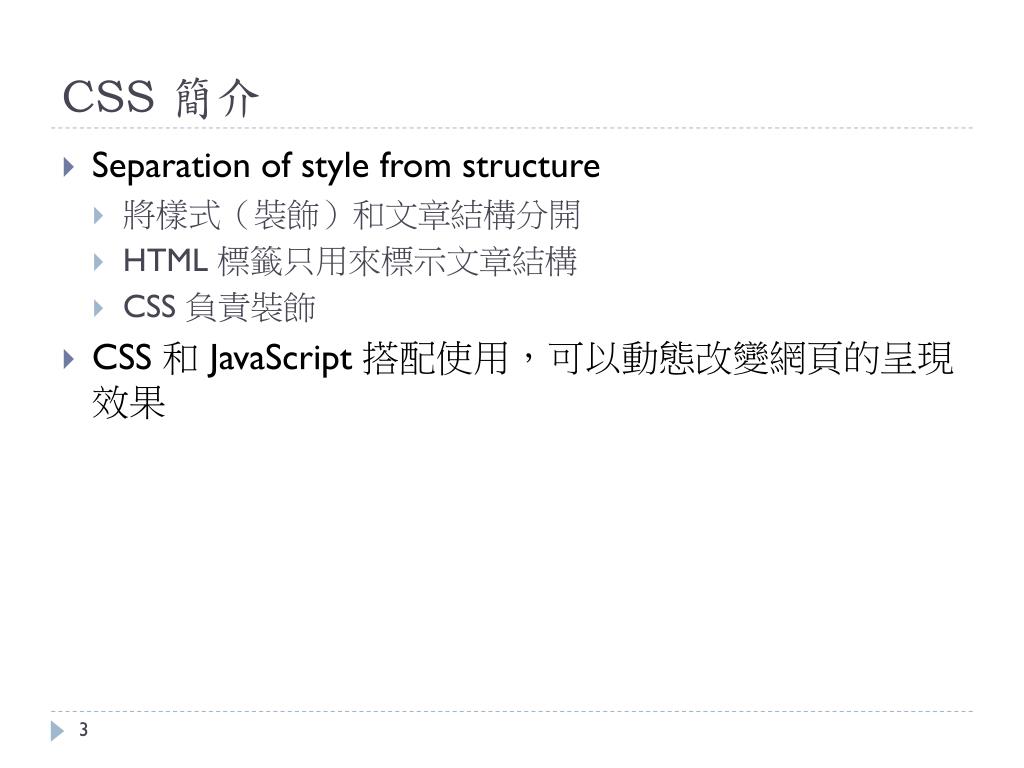Click the page number 3
The width and height of the screenshot is (1024, 768).
83,729
